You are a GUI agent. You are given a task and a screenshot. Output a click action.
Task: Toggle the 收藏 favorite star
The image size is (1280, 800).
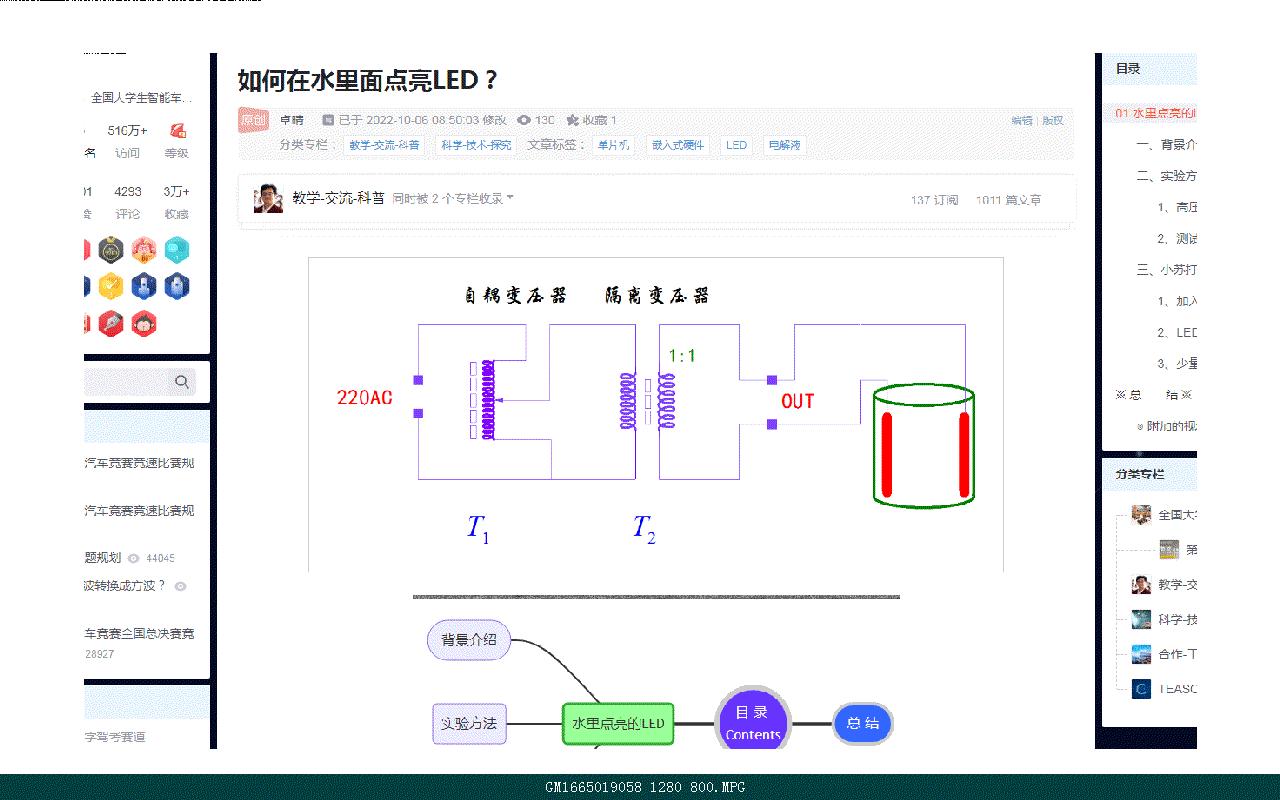click(571, 120)
